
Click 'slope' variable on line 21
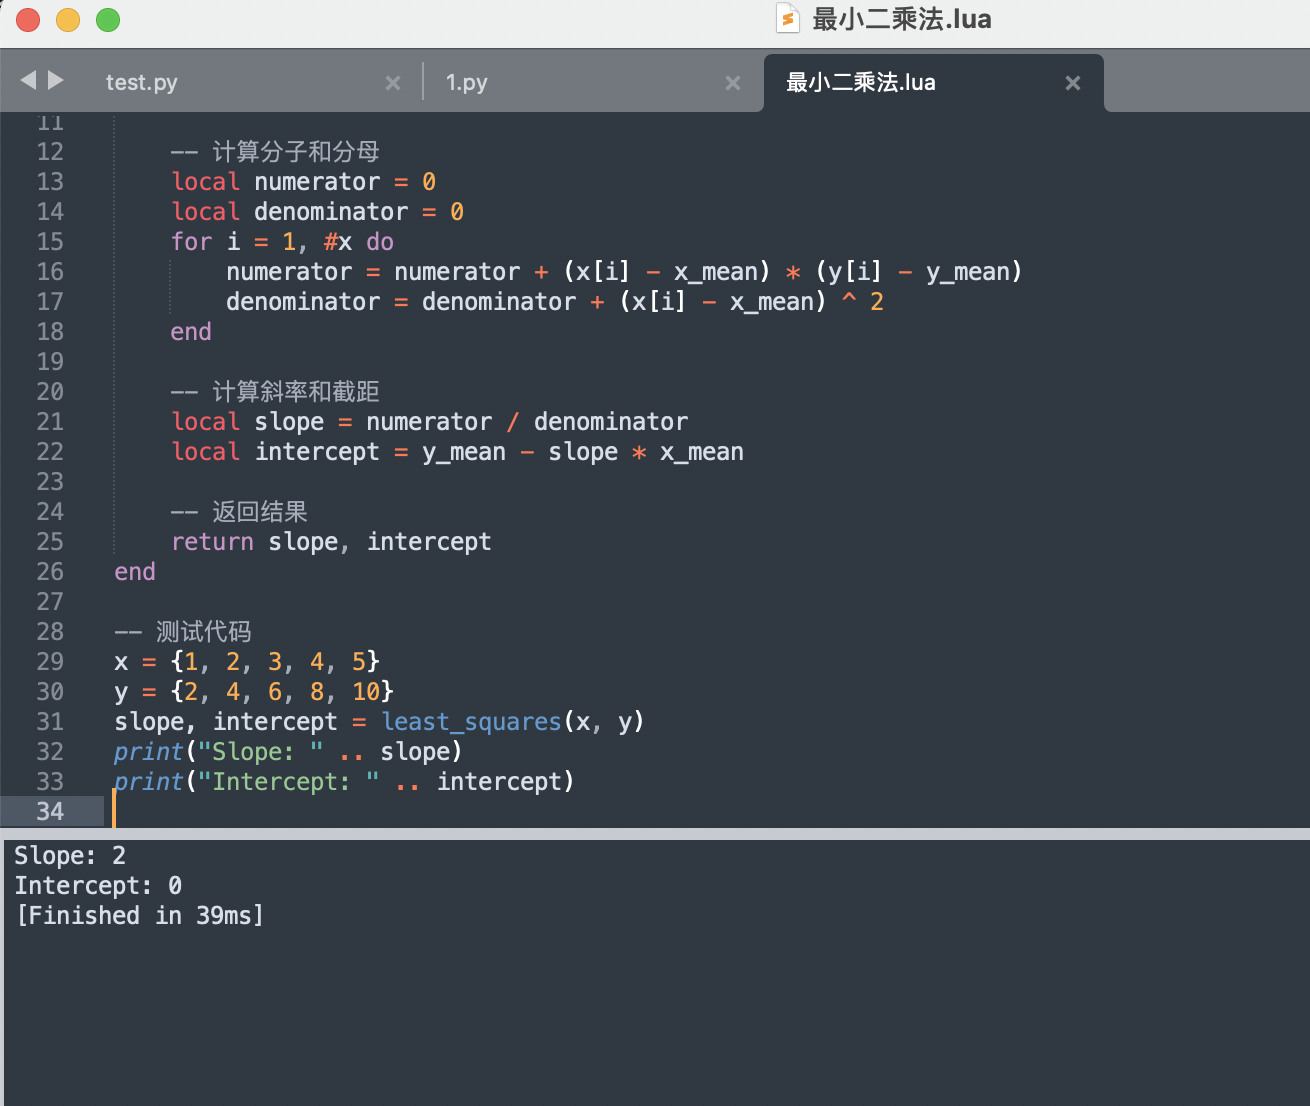click(290, 422)
